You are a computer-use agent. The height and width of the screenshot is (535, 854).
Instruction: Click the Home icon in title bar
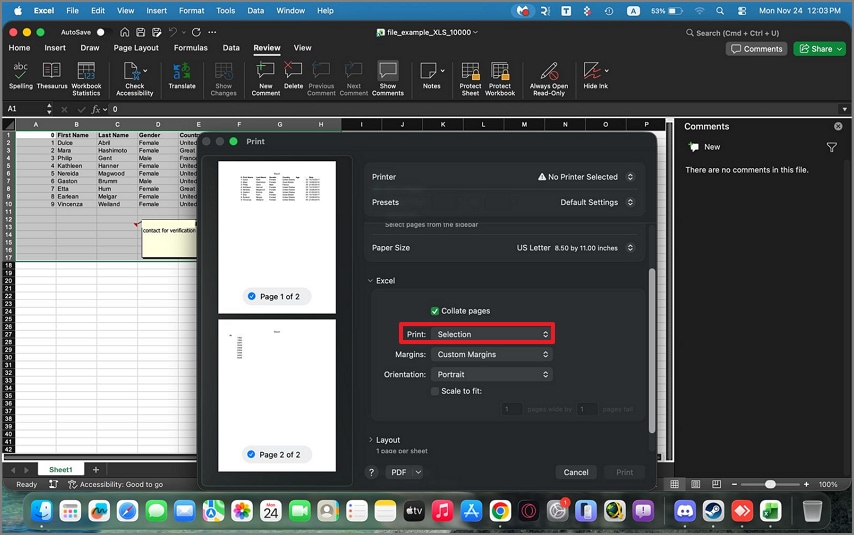(x=125, y=32)
